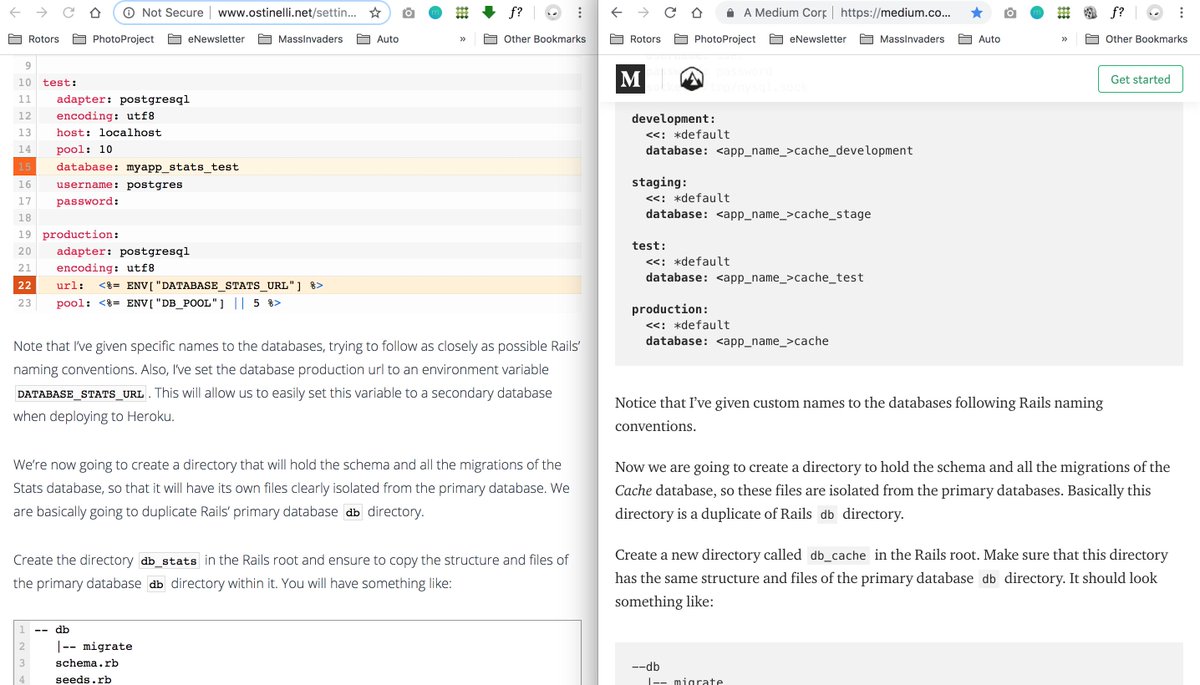Open MassInvaders bookmark folder in Medium window
This screenshot has width=1200, height=685.
pyautogui.click(x=901, y=39)
